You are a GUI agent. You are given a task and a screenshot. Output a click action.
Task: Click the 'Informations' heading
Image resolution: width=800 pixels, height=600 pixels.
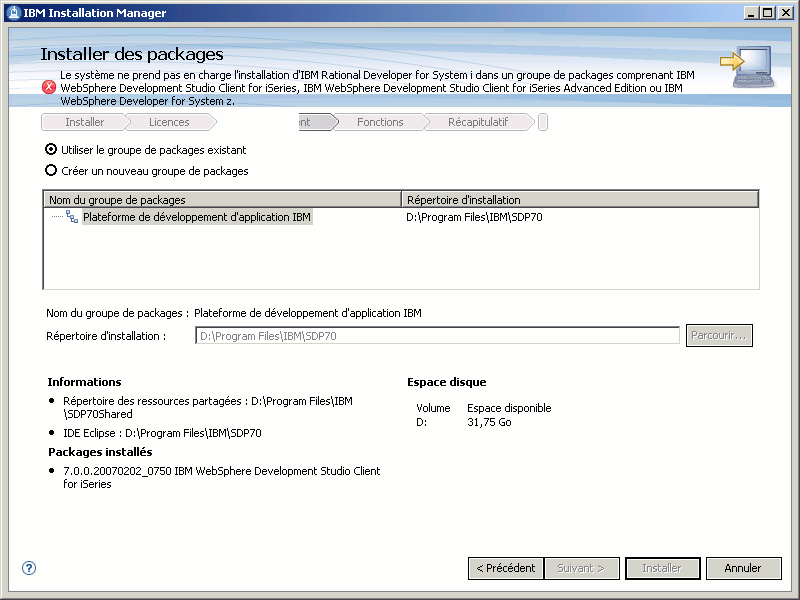pos(84,382)
